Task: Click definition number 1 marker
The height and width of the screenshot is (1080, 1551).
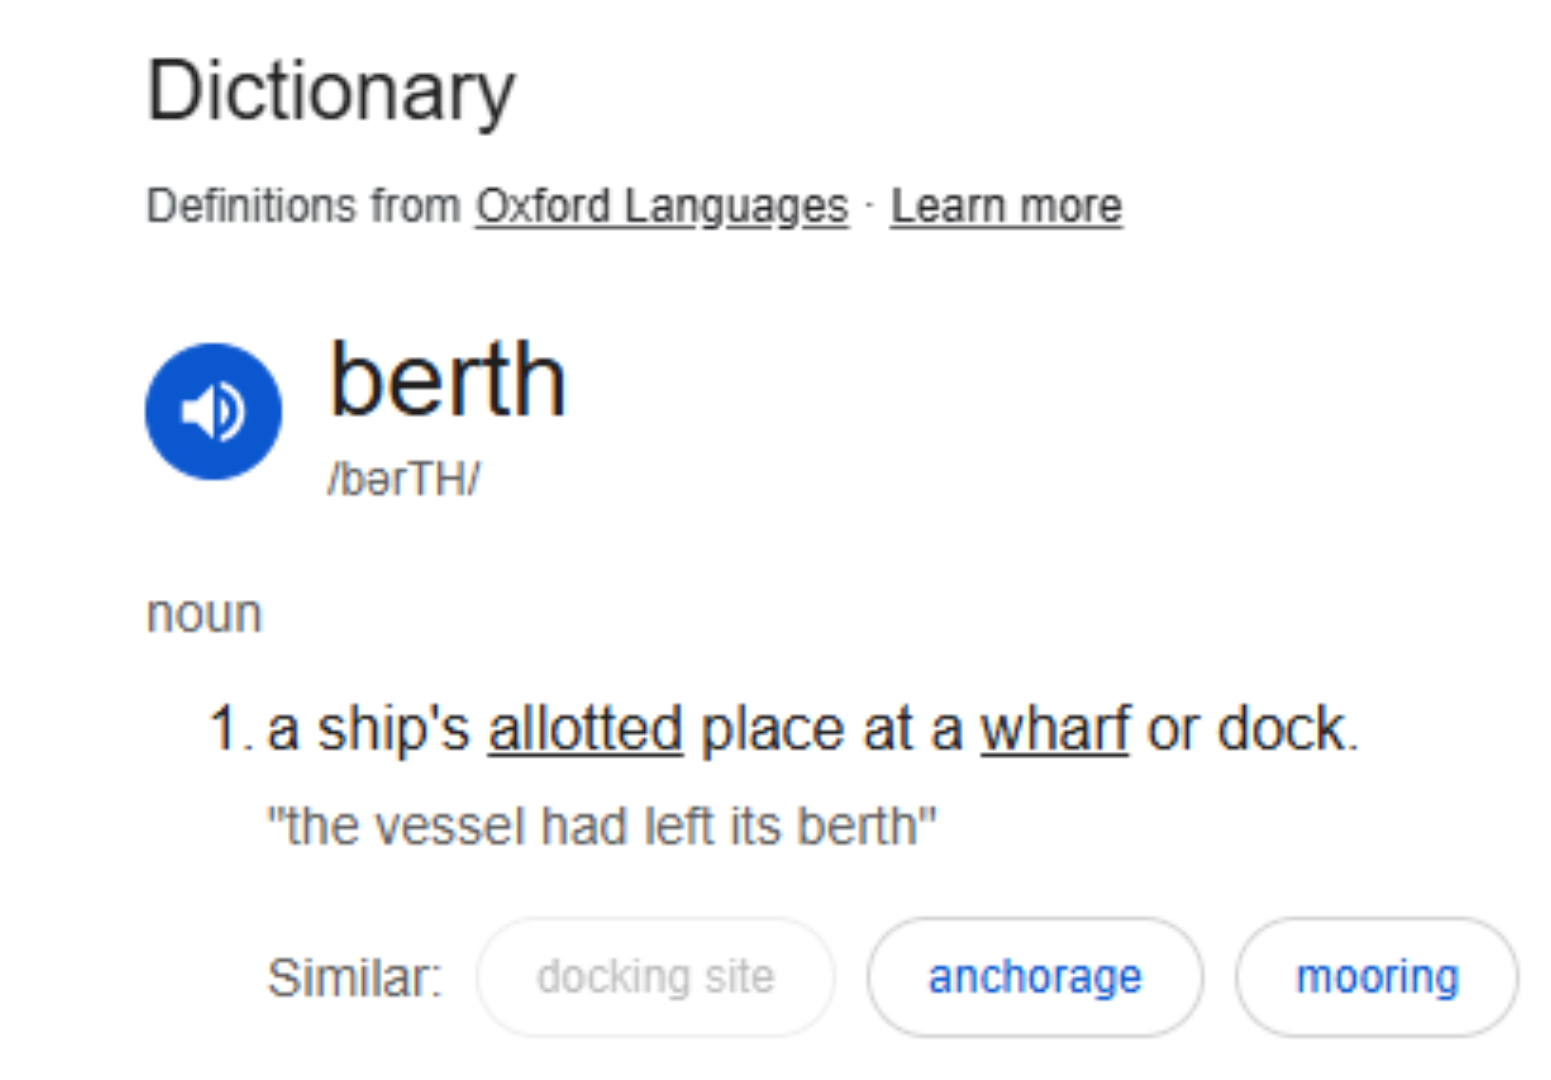Action: (x=229, y=728)
